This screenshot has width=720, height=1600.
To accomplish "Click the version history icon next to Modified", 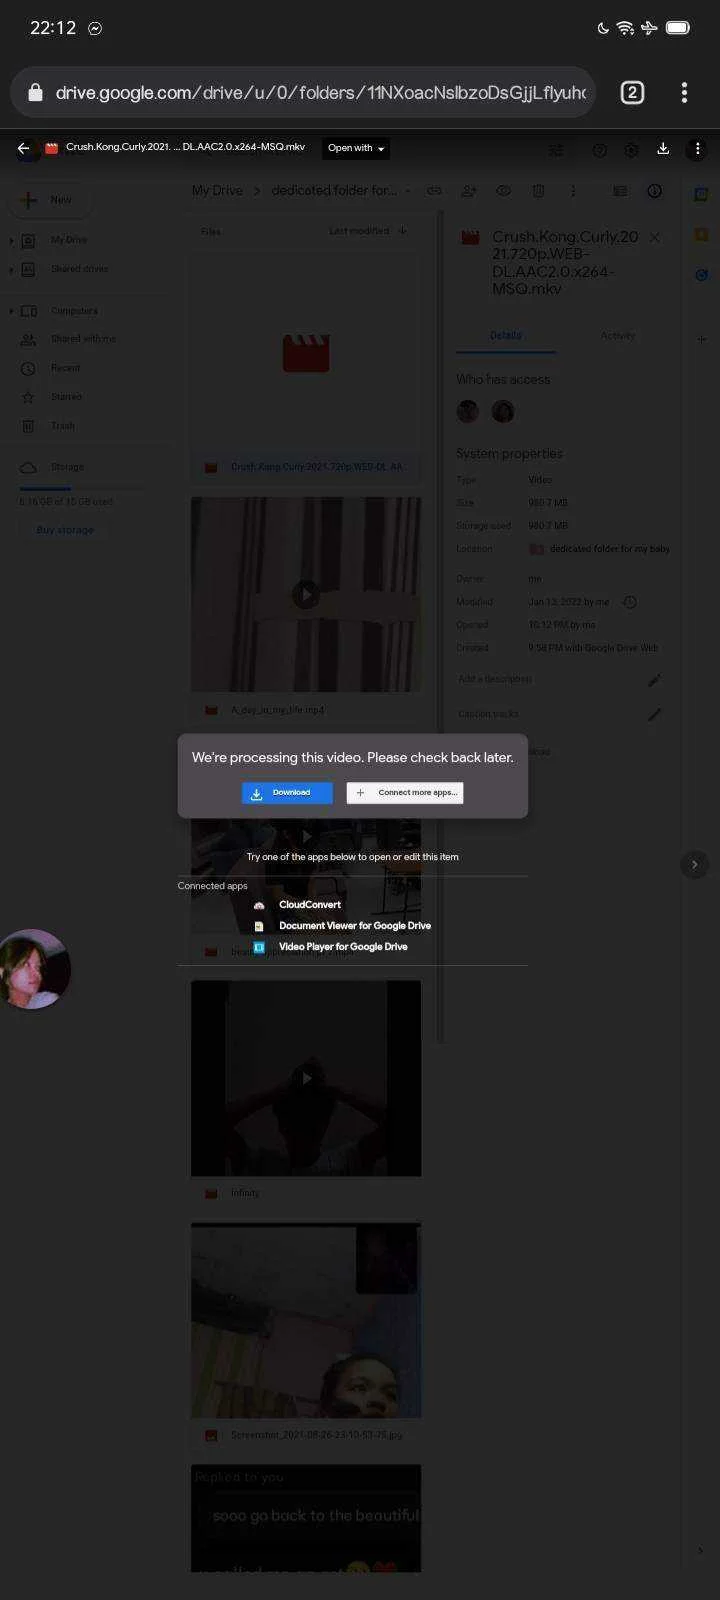I will pos(630,602).
